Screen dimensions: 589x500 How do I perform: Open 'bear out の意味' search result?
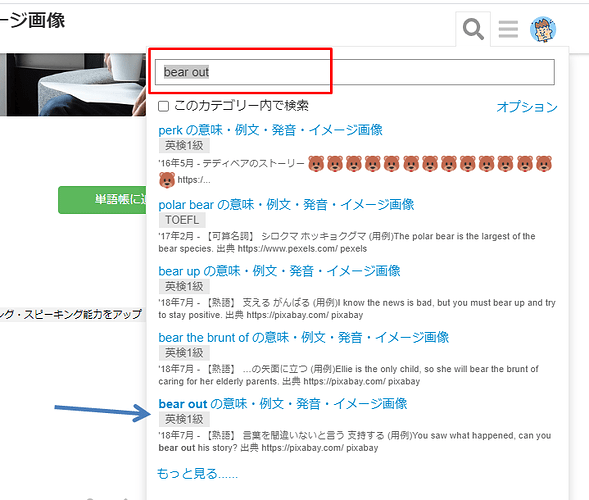pyautogui.click(x=282, y=404)
